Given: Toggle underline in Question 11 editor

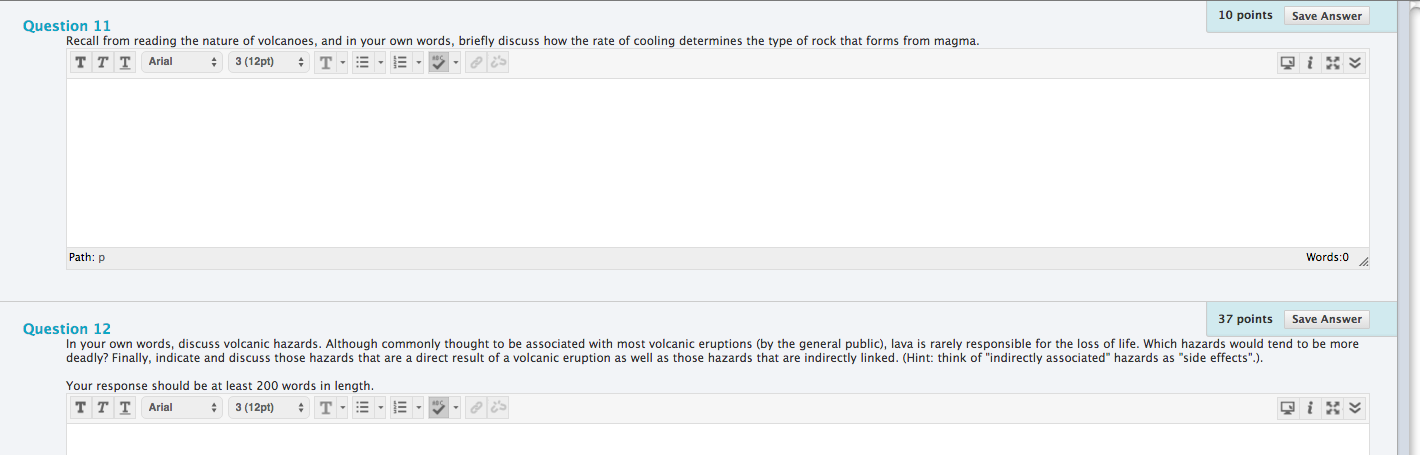Looking at the screenshot, I should point(125,62).
